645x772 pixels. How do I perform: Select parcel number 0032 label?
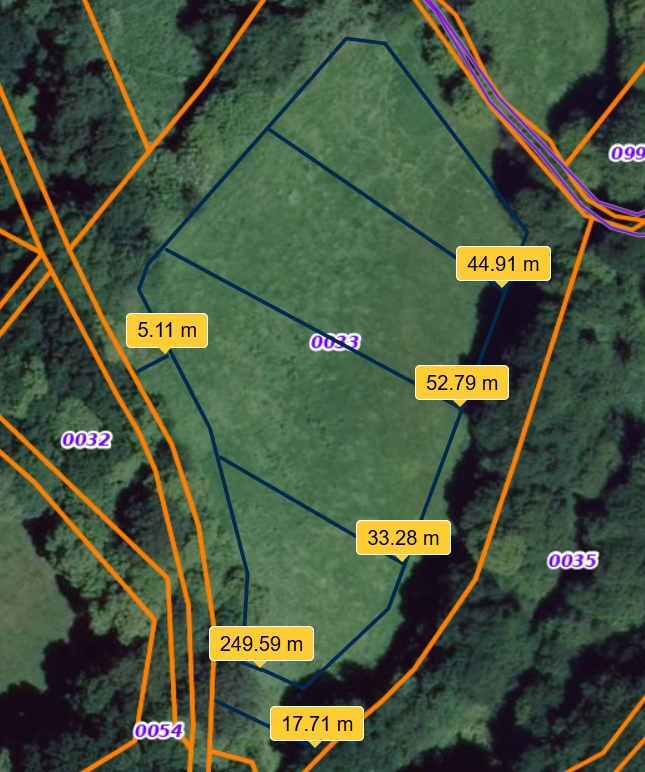click(x=87, y=440)
